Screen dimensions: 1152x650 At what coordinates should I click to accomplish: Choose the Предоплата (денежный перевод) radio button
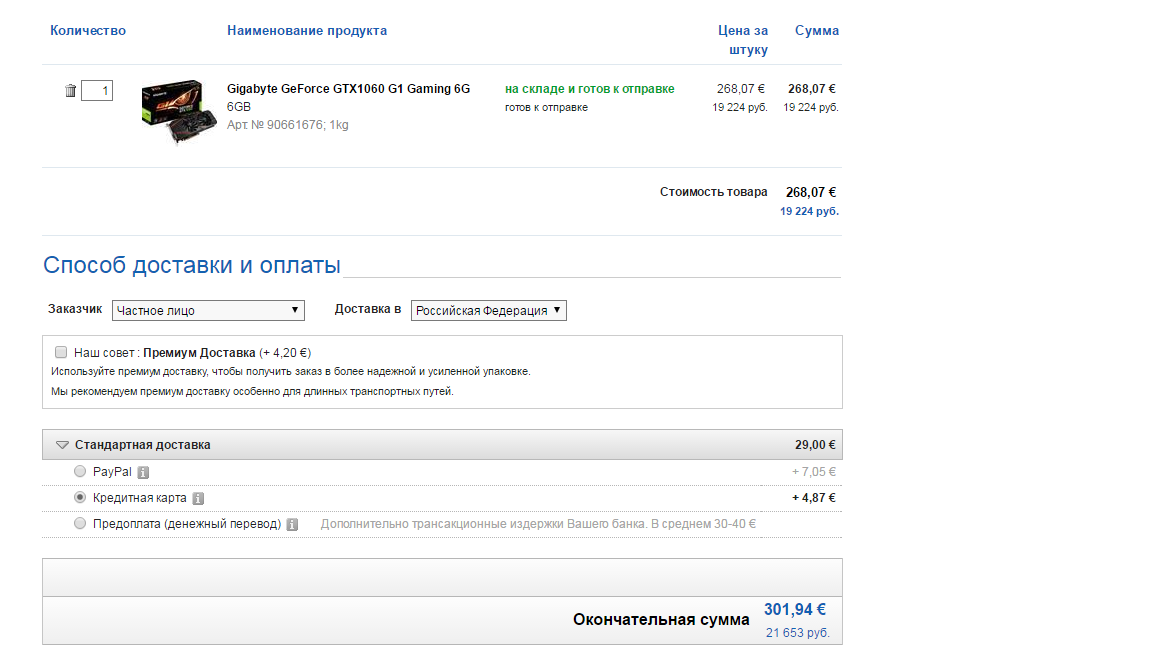(x=80, y=523)
